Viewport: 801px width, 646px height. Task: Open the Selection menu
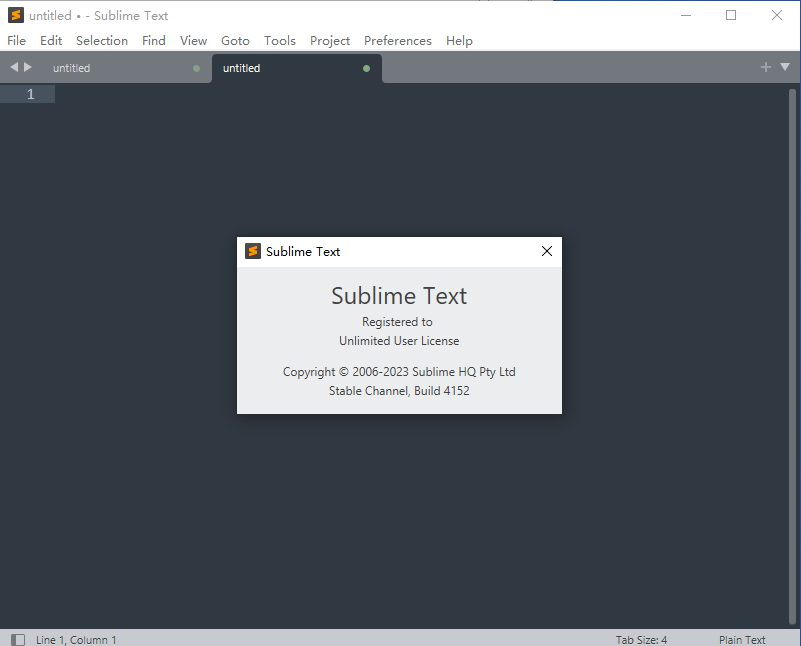[102, 40]
